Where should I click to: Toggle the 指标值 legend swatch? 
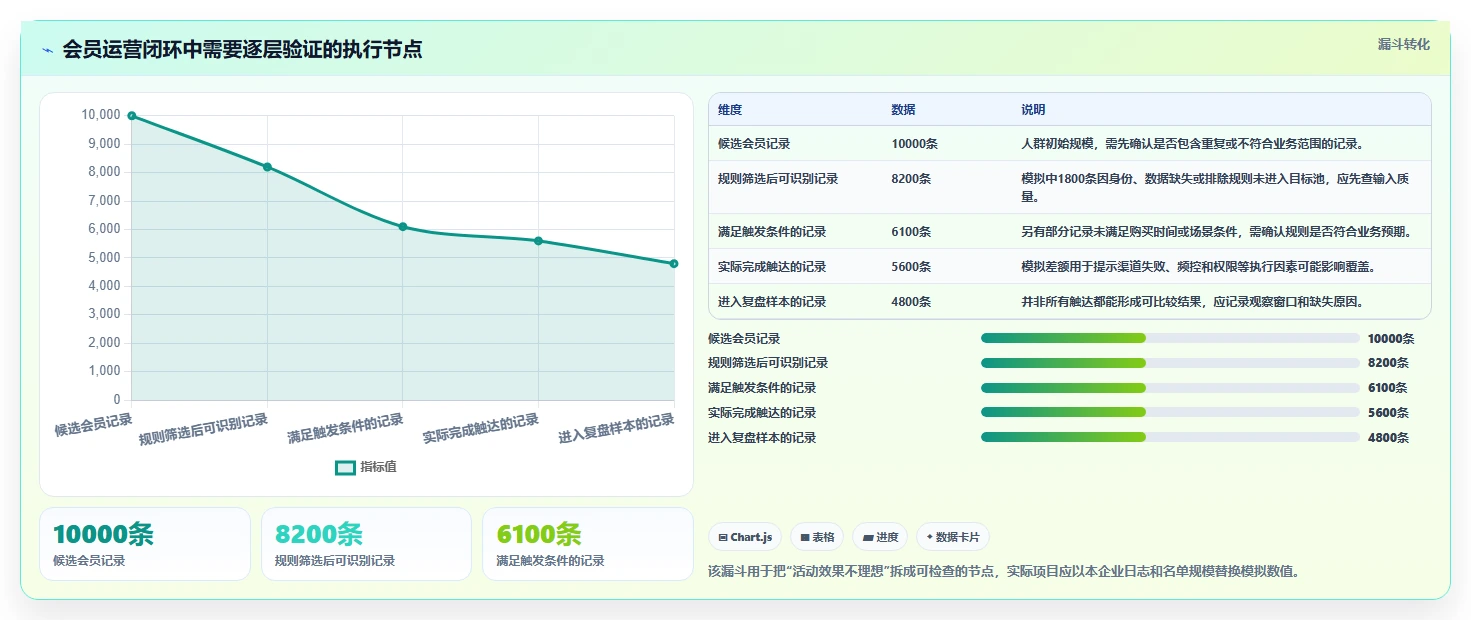[x=345, y=467]
